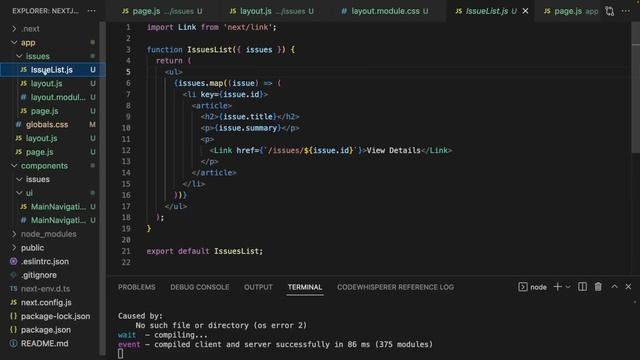Screen dimensions: 640x360
Task: Switch to the page.js issues tab
Action: tap(162, 11)
